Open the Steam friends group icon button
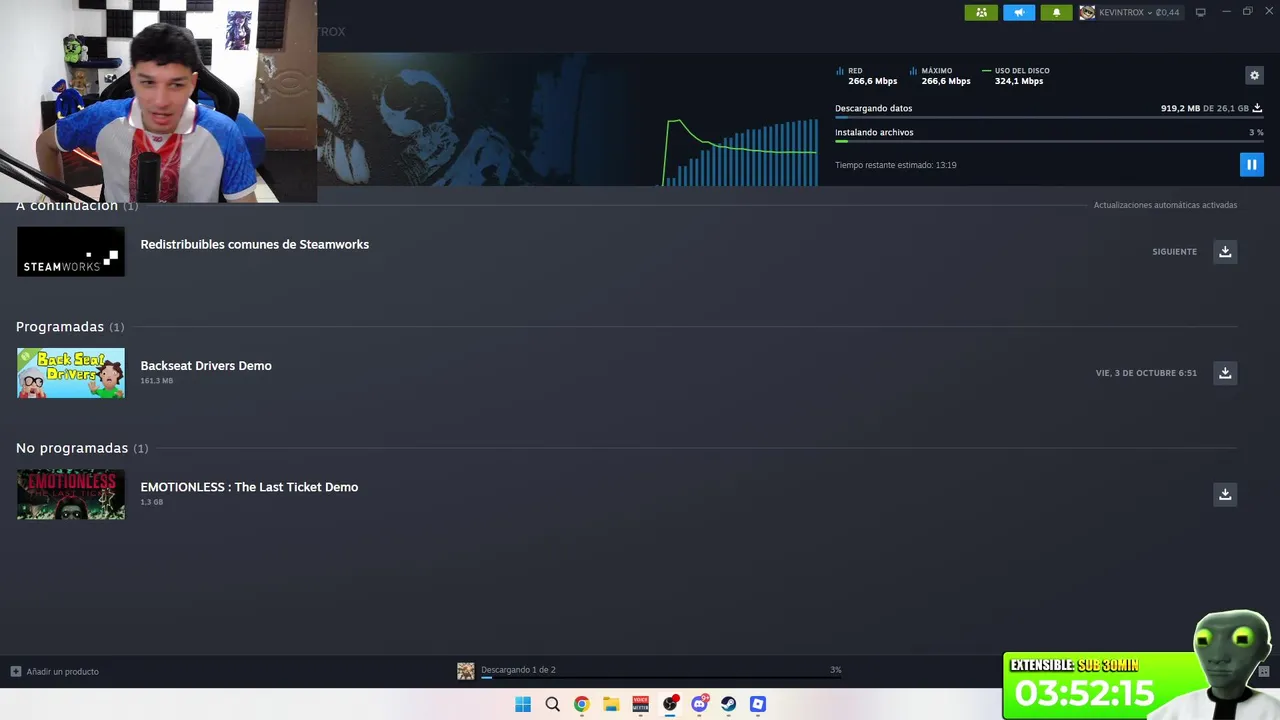The height and width of the screenshot is (720, 1280). click(x=981, y=12)
